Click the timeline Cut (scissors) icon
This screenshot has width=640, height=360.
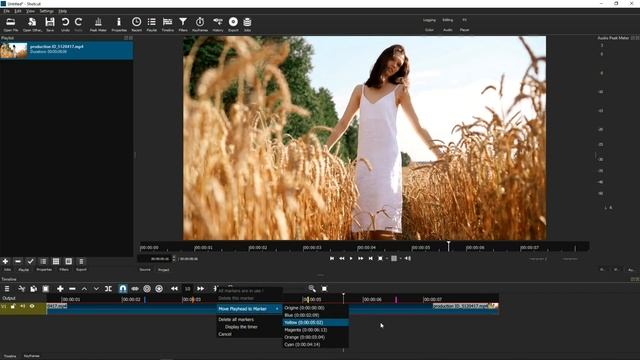(22, 289)
